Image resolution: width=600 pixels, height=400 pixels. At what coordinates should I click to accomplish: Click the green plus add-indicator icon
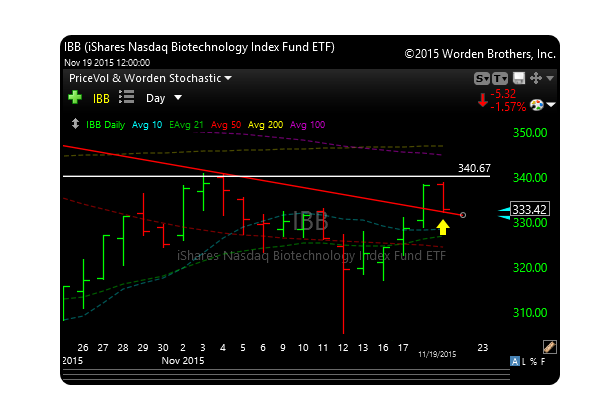click(75, 97)
